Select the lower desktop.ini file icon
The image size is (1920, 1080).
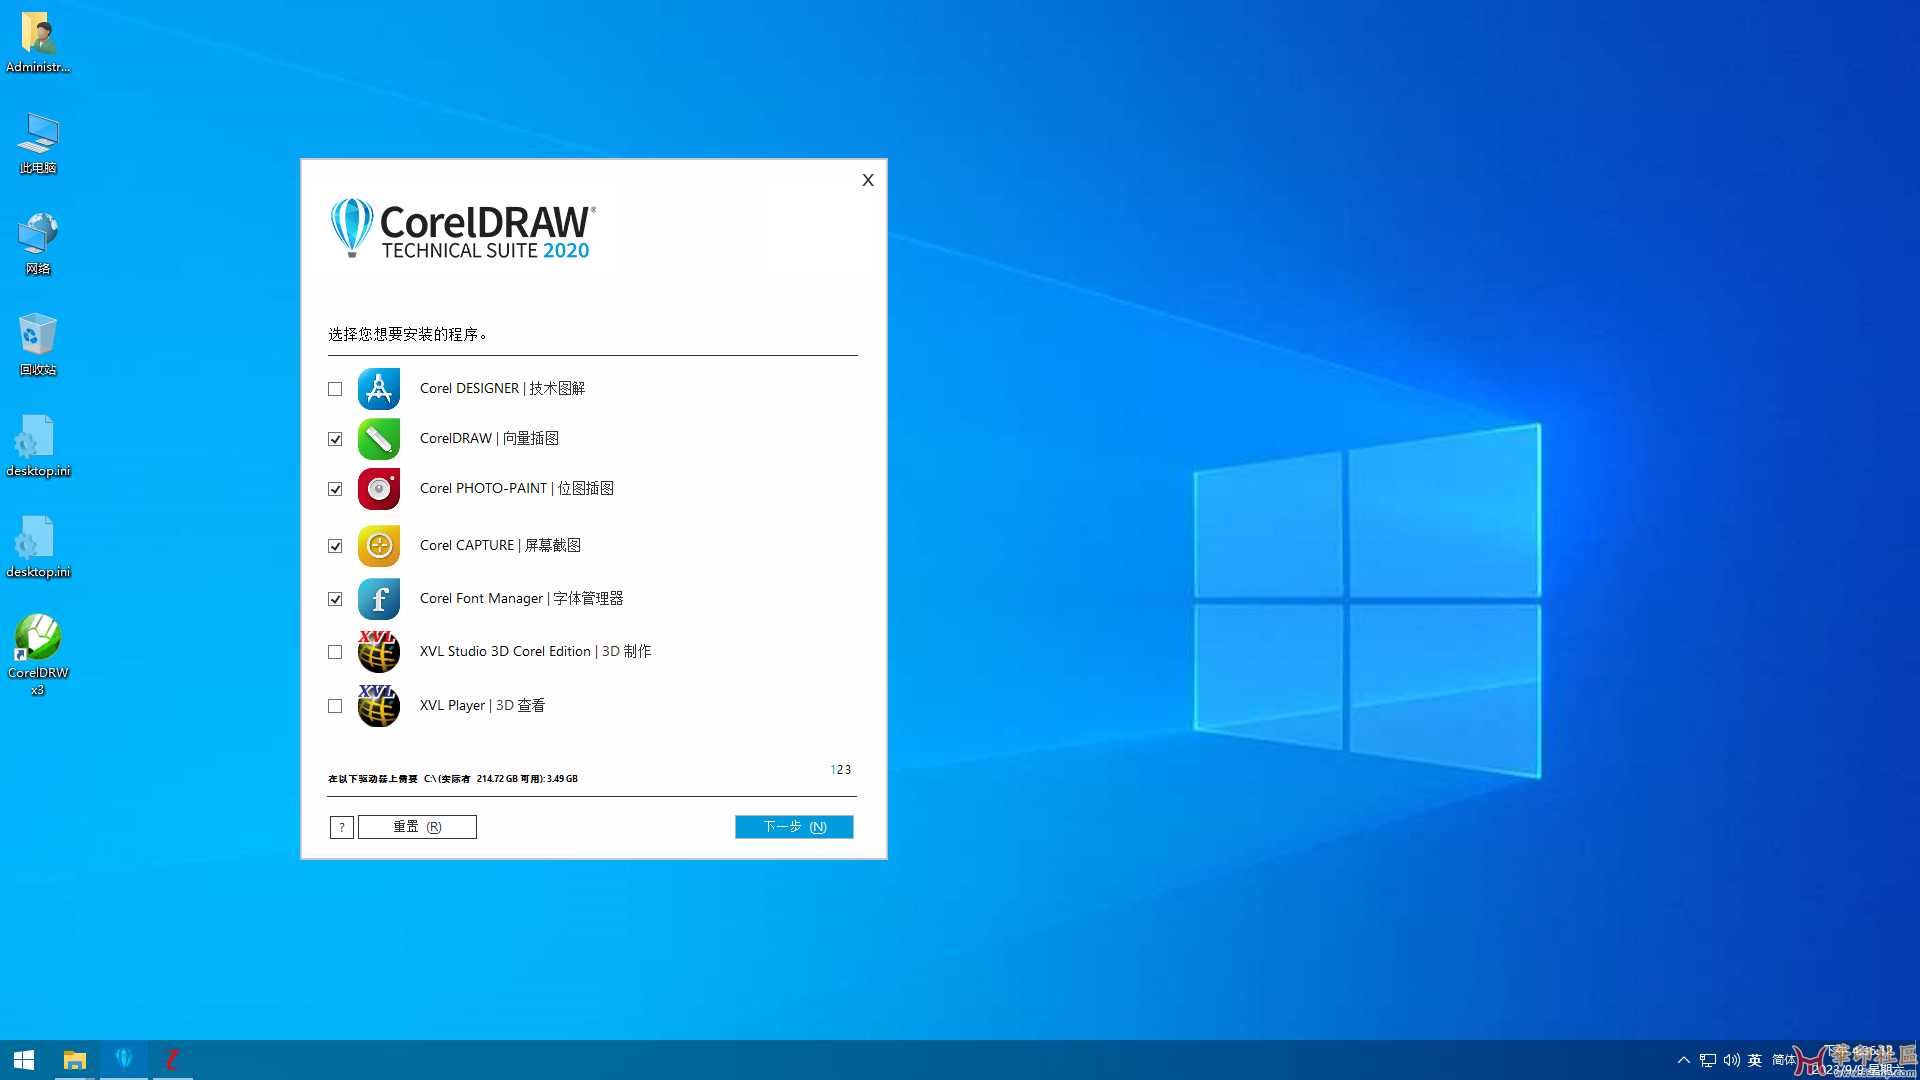click(38, 548)
